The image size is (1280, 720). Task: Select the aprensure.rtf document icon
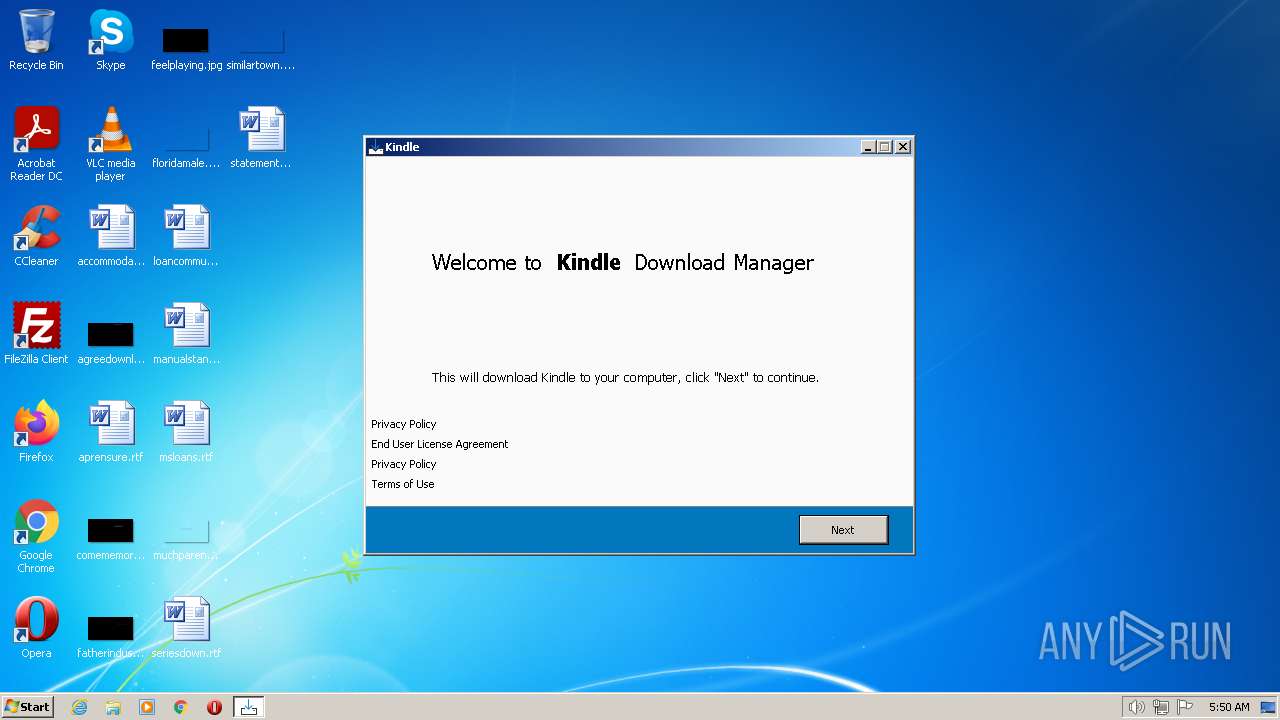[111, 432]
